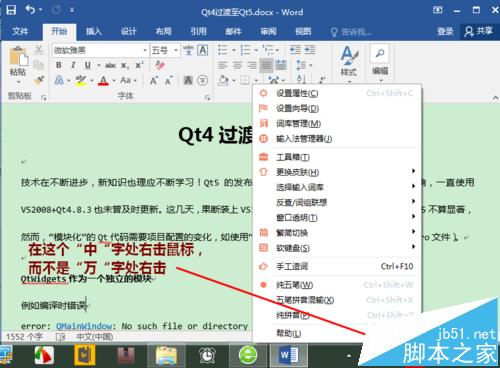Viewport: 500px width, 368px height.
Task: Click the 告诉我 search box
Action: (x=351, y=32)
